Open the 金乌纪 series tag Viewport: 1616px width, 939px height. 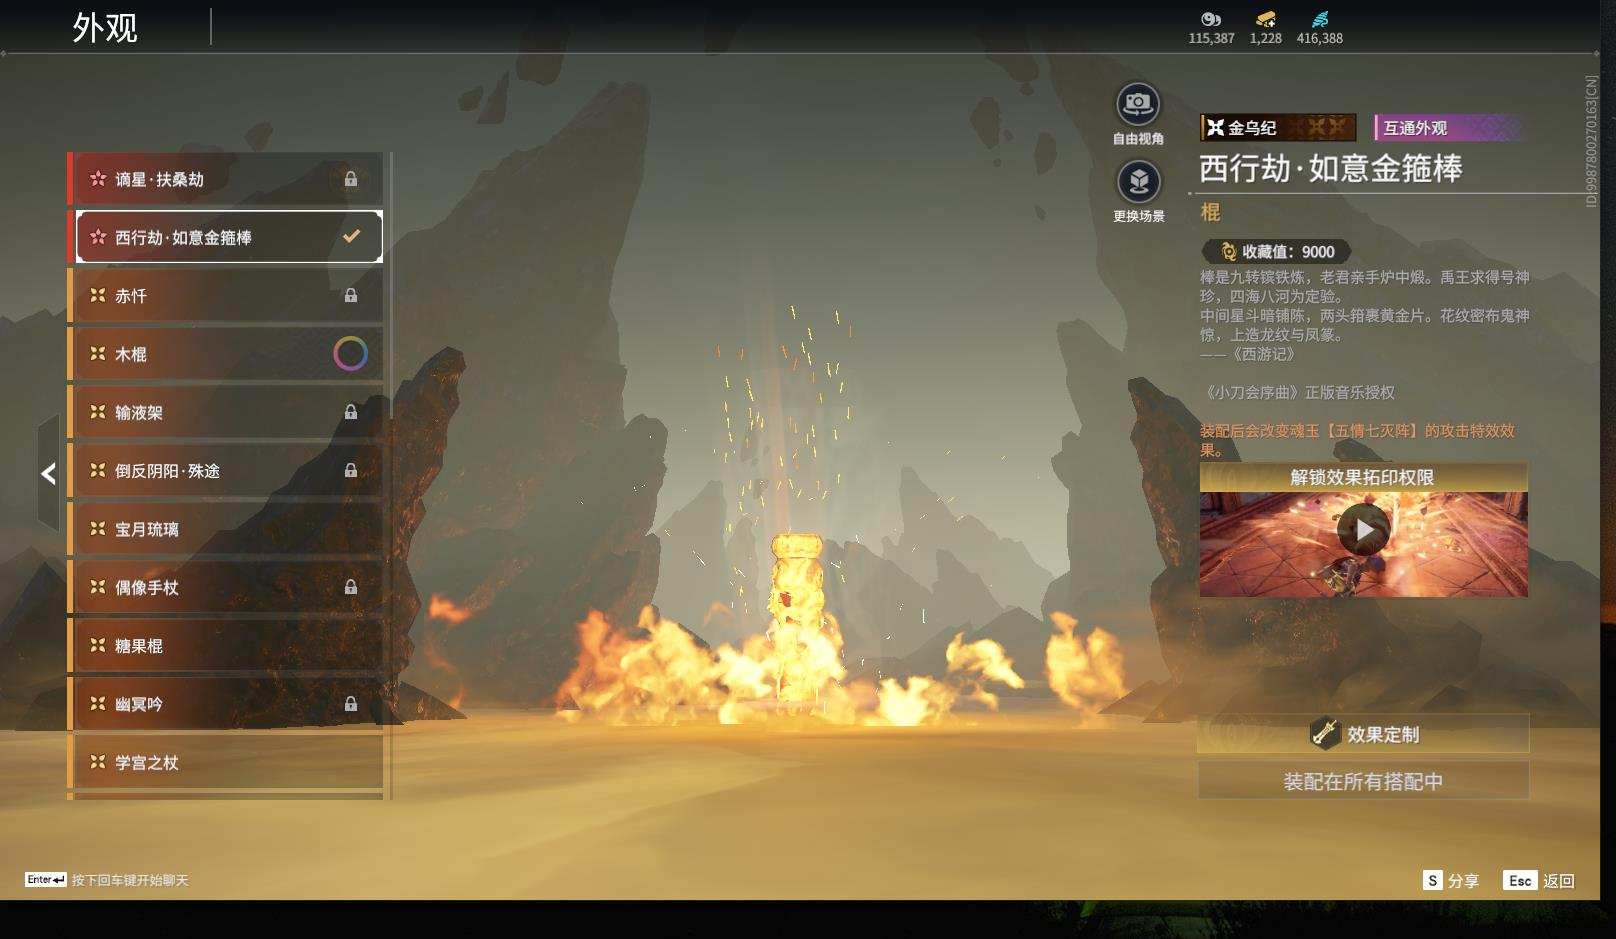tap(1277, 128)
